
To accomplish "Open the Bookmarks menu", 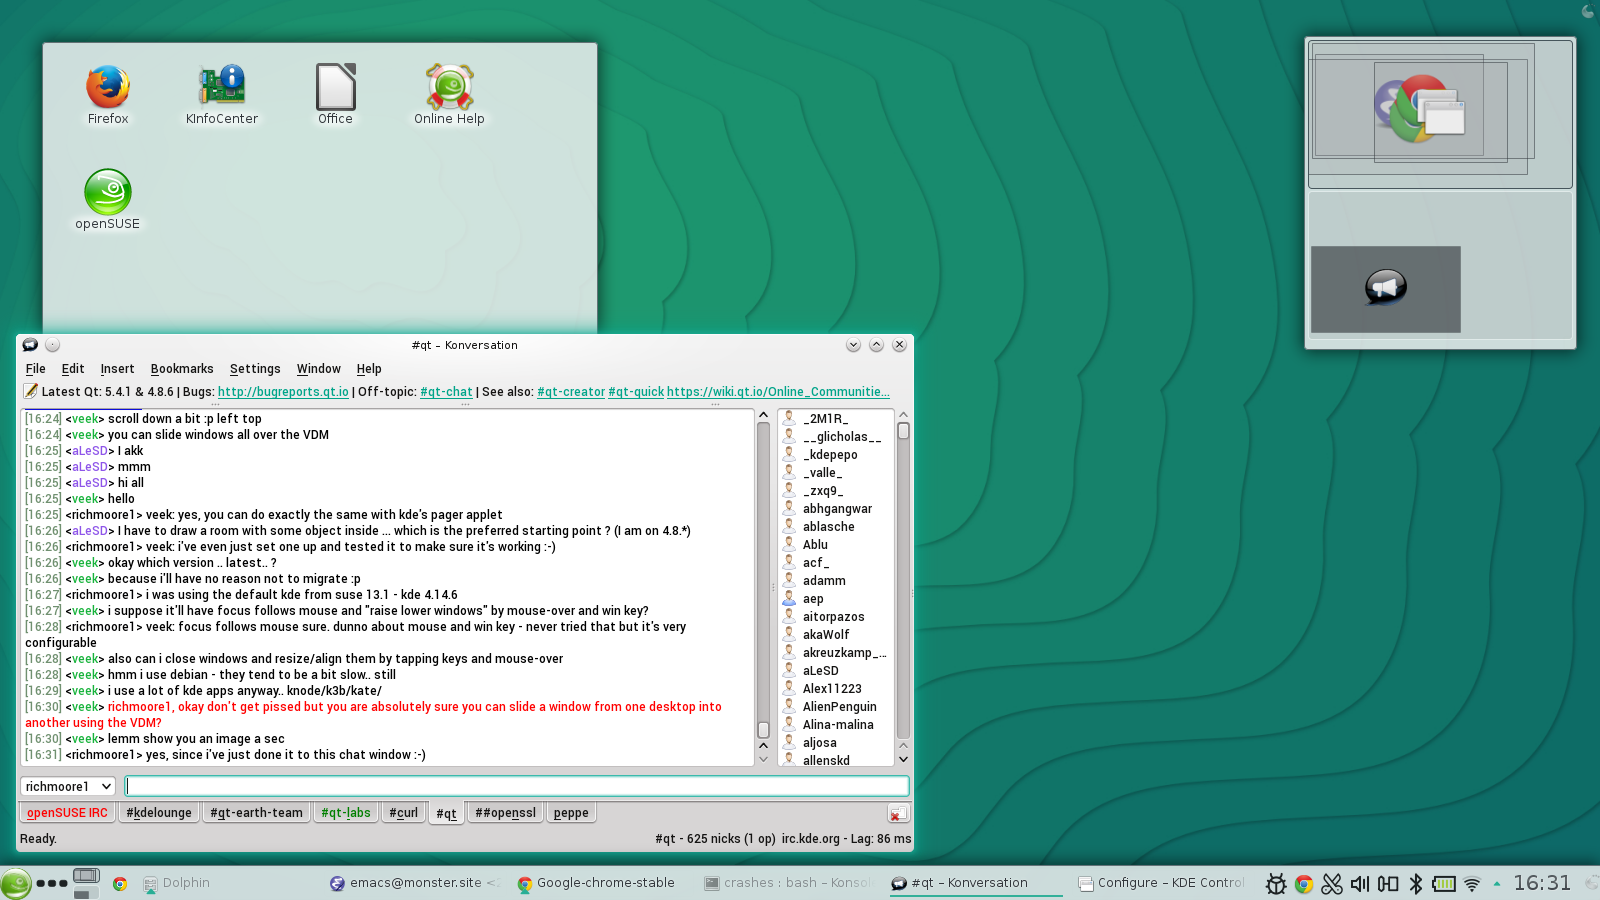I will [x=182, y=369].
